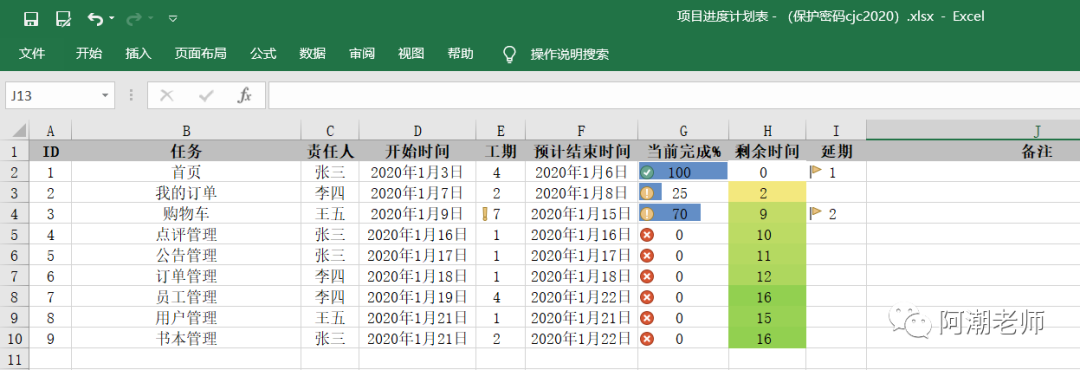The image size is (1080, 370).
Task: Open Customize Quick Access Toolbar dropdown
Action: click(x=173, y=19)
